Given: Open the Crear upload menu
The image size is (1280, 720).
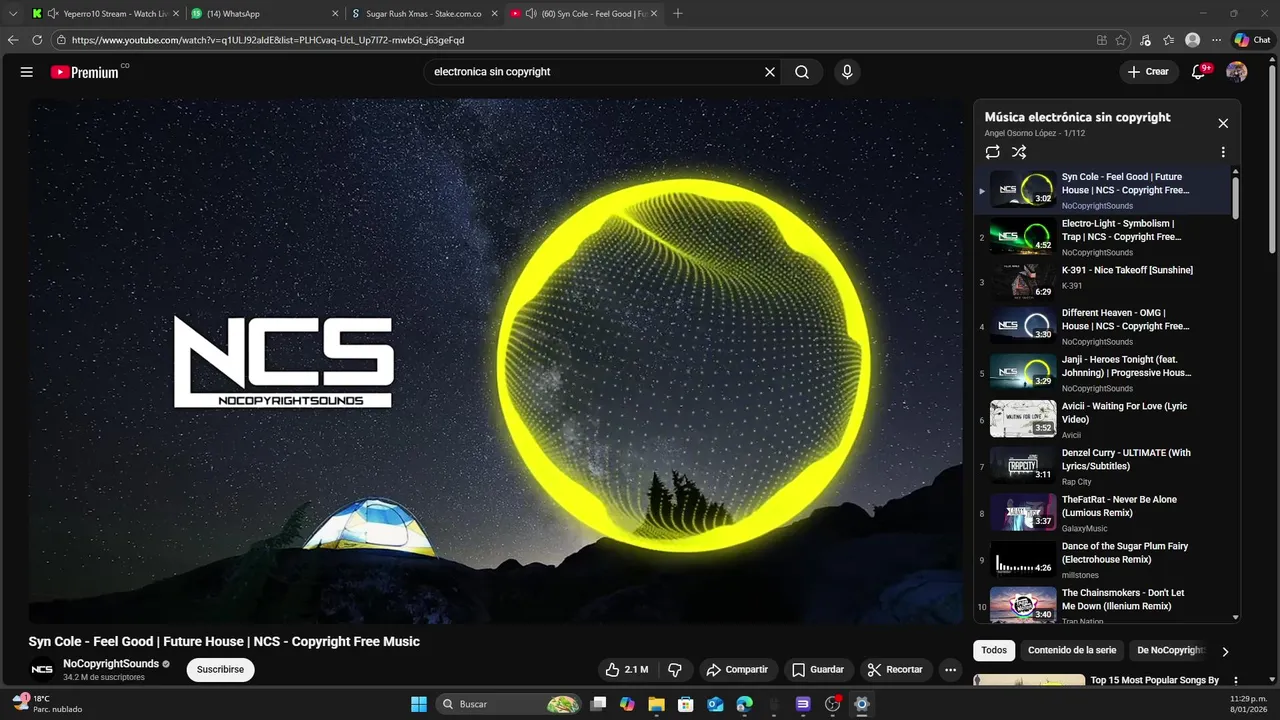Looking at the screenshot, I should coord(1148,72).
